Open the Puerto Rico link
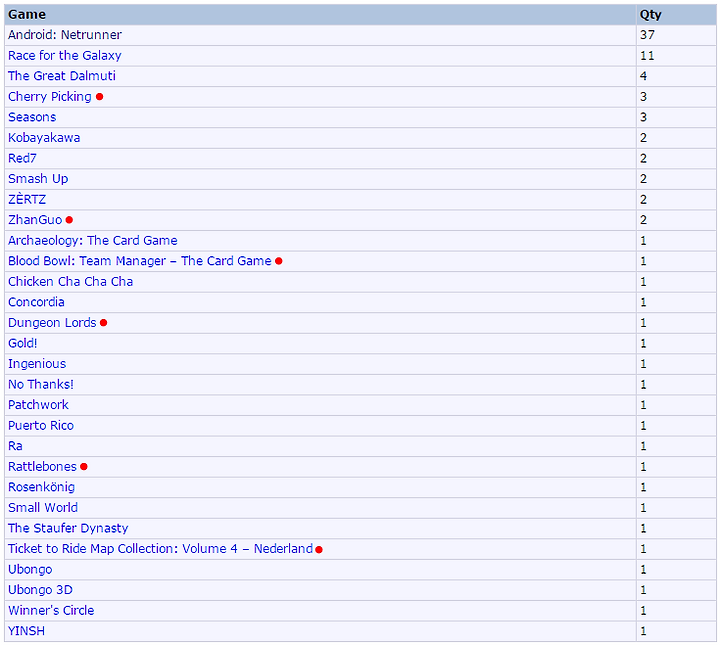This screenshot has width=720, height=645. (41, 426)
